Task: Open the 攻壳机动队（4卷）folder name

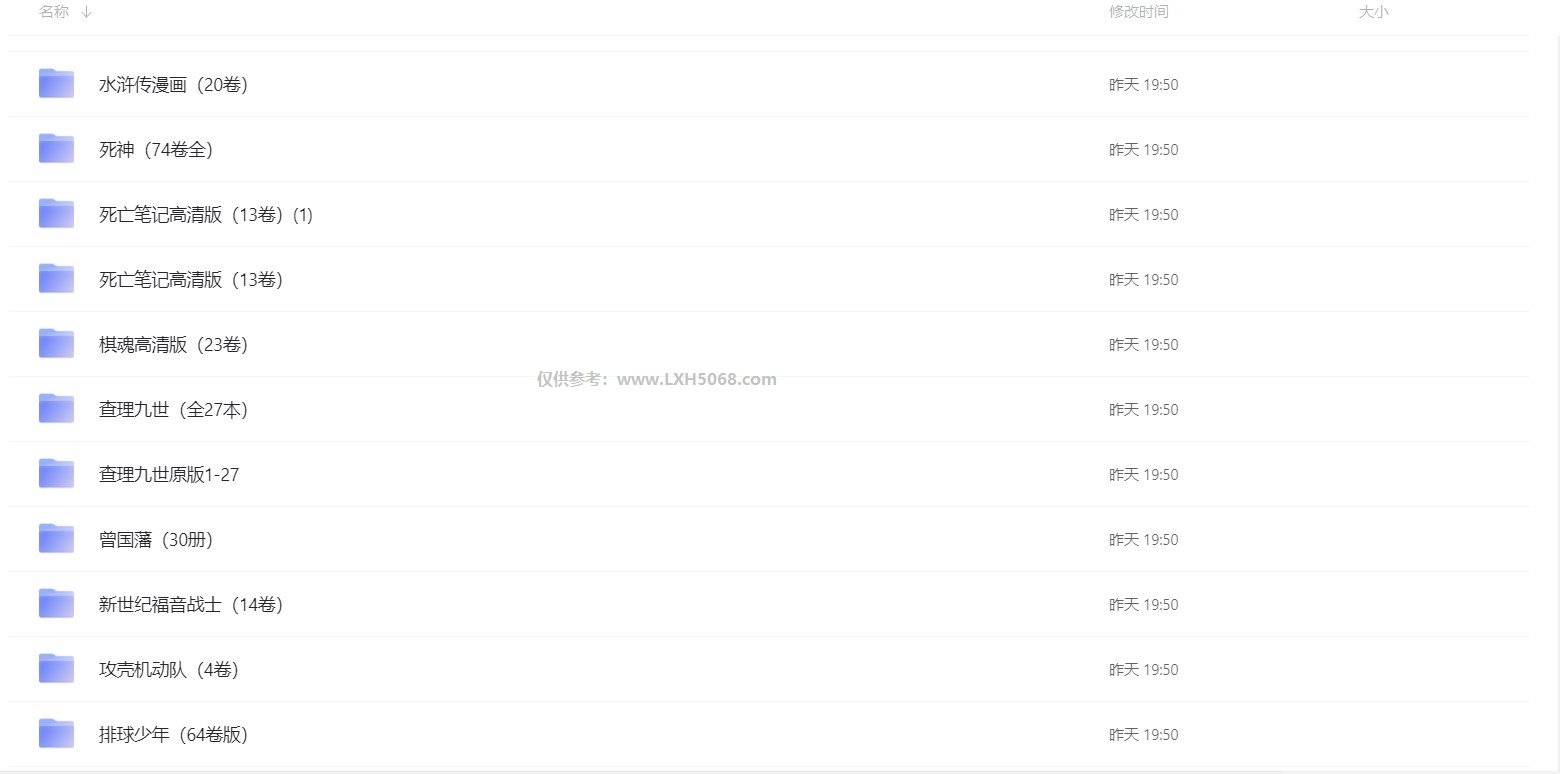Action: [x=169, y=670]
